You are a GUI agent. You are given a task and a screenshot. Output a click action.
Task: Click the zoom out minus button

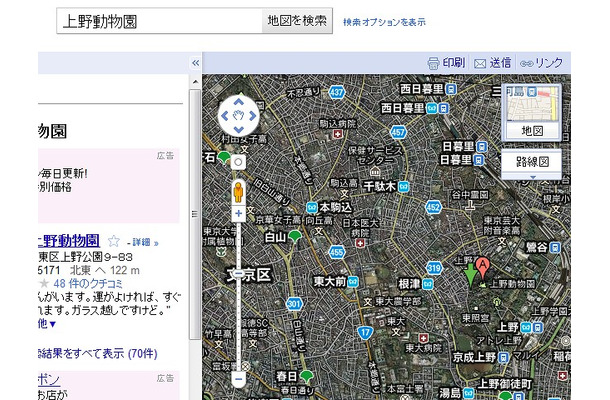238,379
